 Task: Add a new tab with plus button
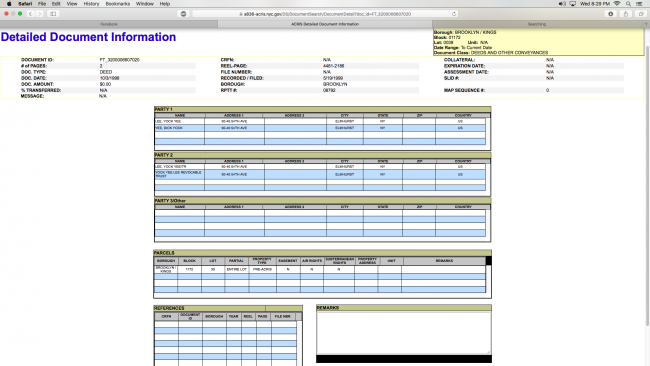click(x=646, y=24)
